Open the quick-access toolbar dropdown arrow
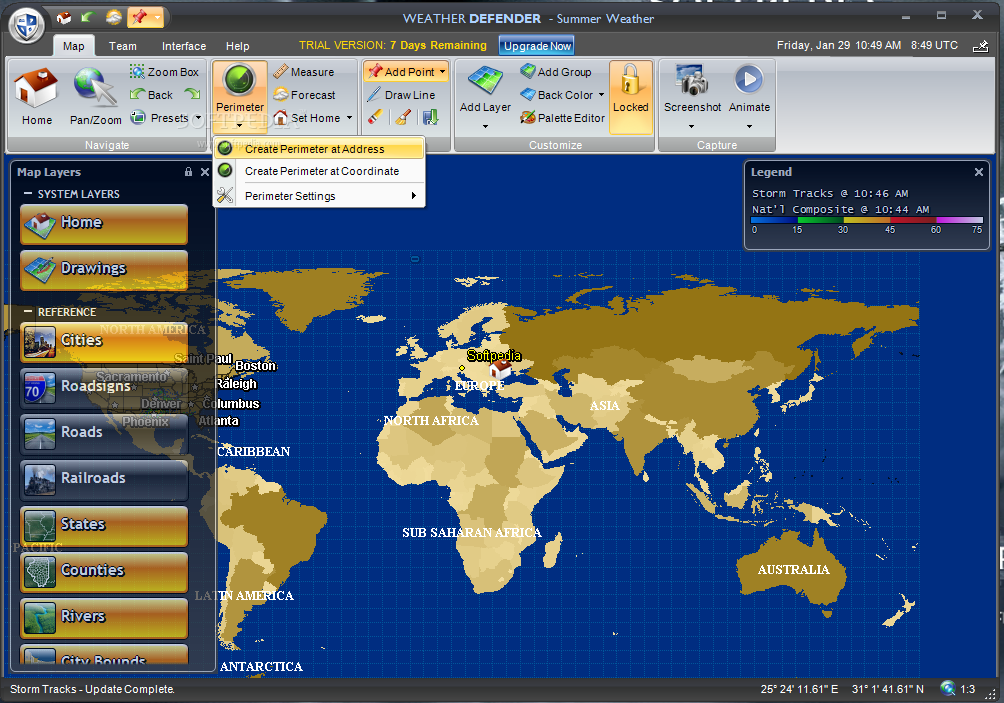This screenshot has height=703, width=1004. [x=157, y=17]
